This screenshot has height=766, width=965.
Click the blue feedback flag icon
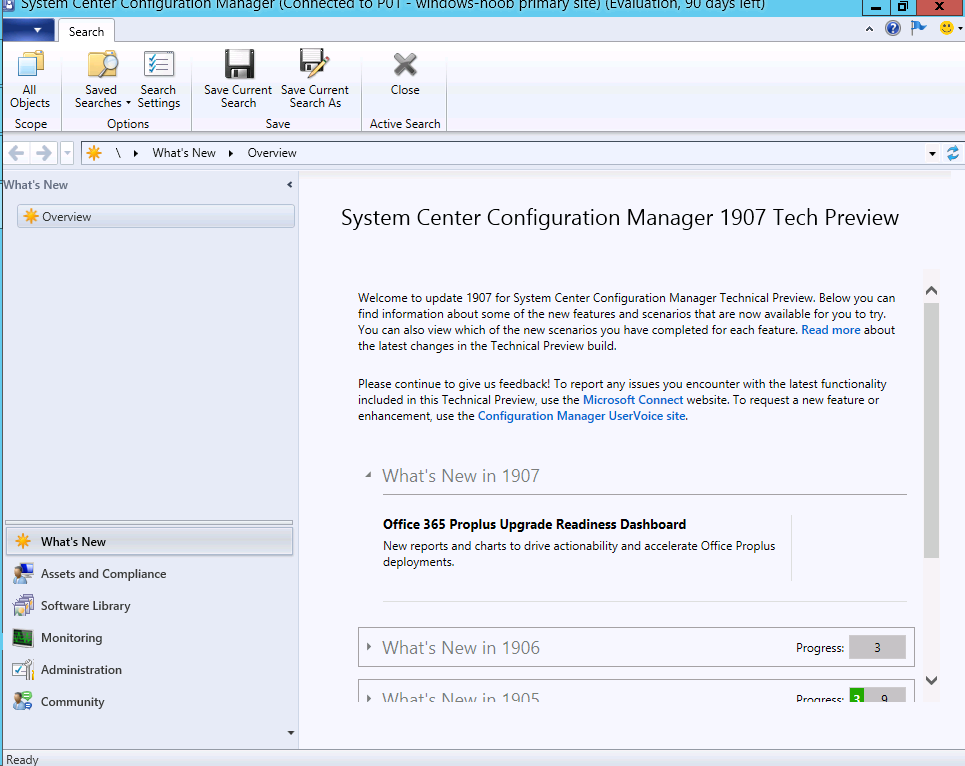918,28
